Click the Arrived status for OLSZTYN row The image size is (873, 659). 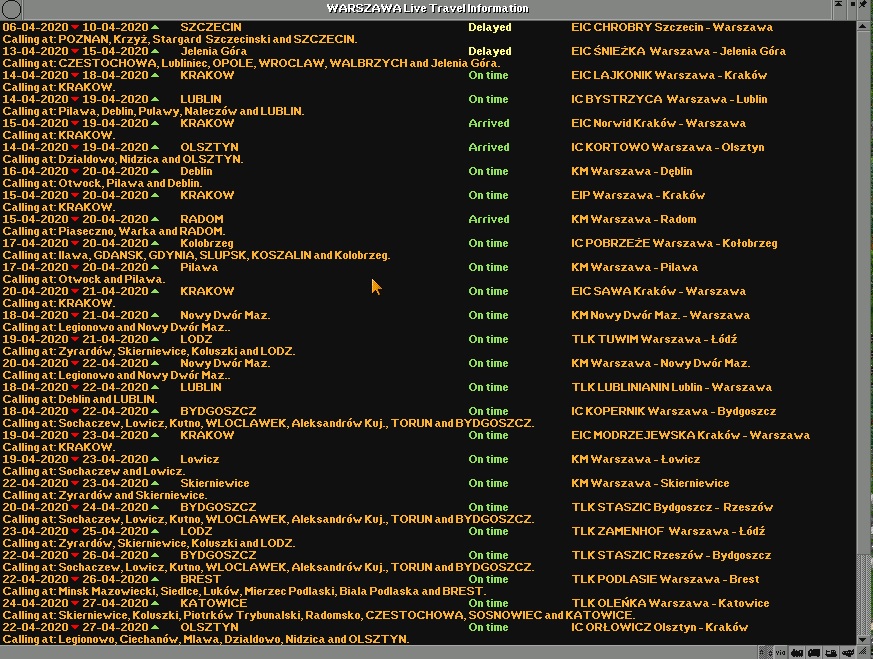pos(489,147)
